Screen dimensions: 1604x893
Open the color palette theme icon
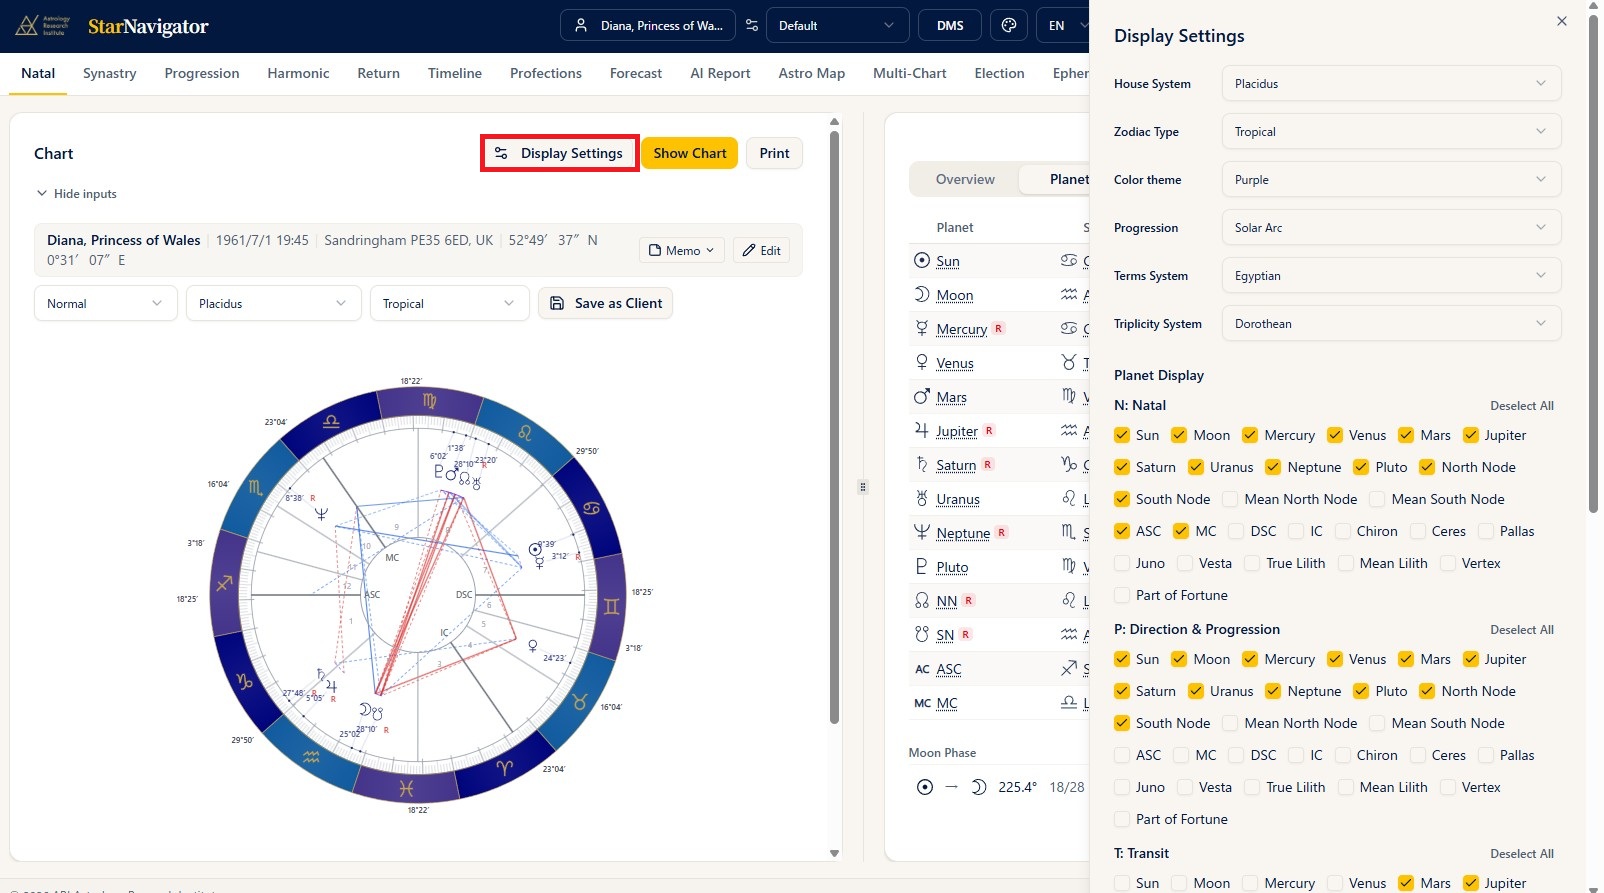(x=1009, y=26)
